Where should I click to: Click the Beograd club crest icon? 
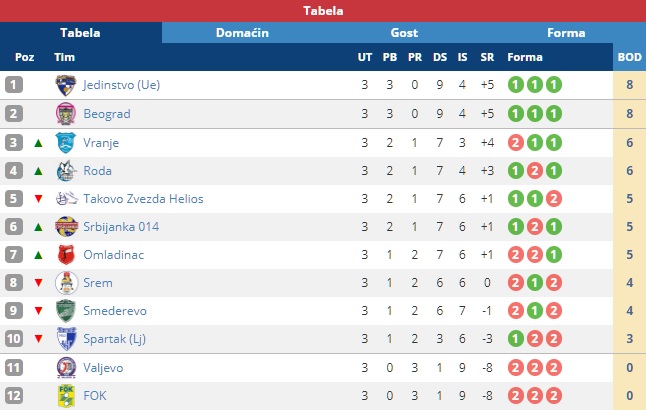66,114
